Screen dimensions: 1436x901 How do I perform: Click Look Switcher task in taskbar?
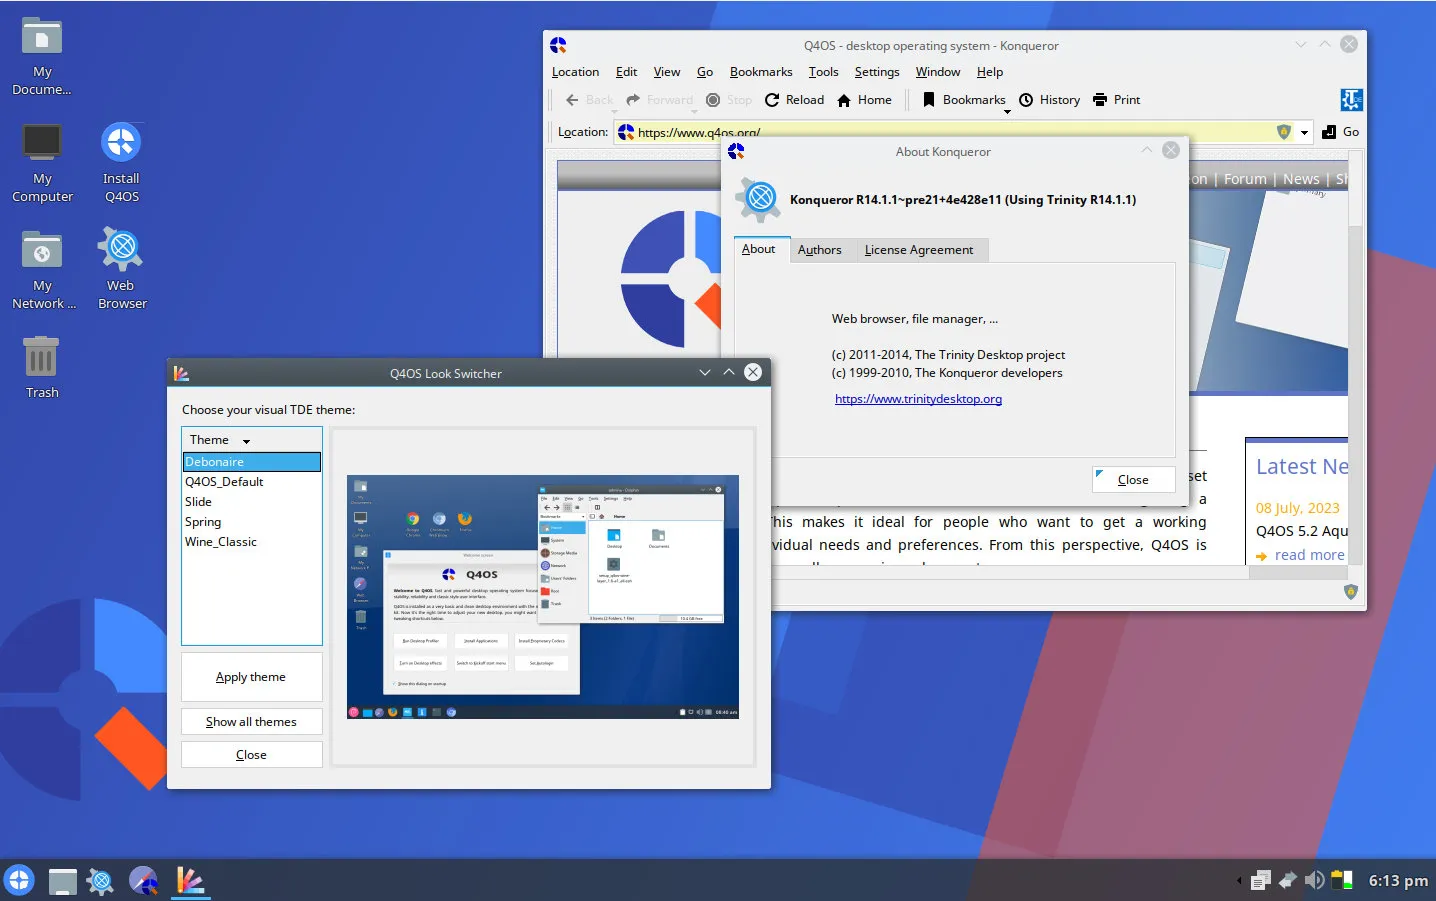190,881
